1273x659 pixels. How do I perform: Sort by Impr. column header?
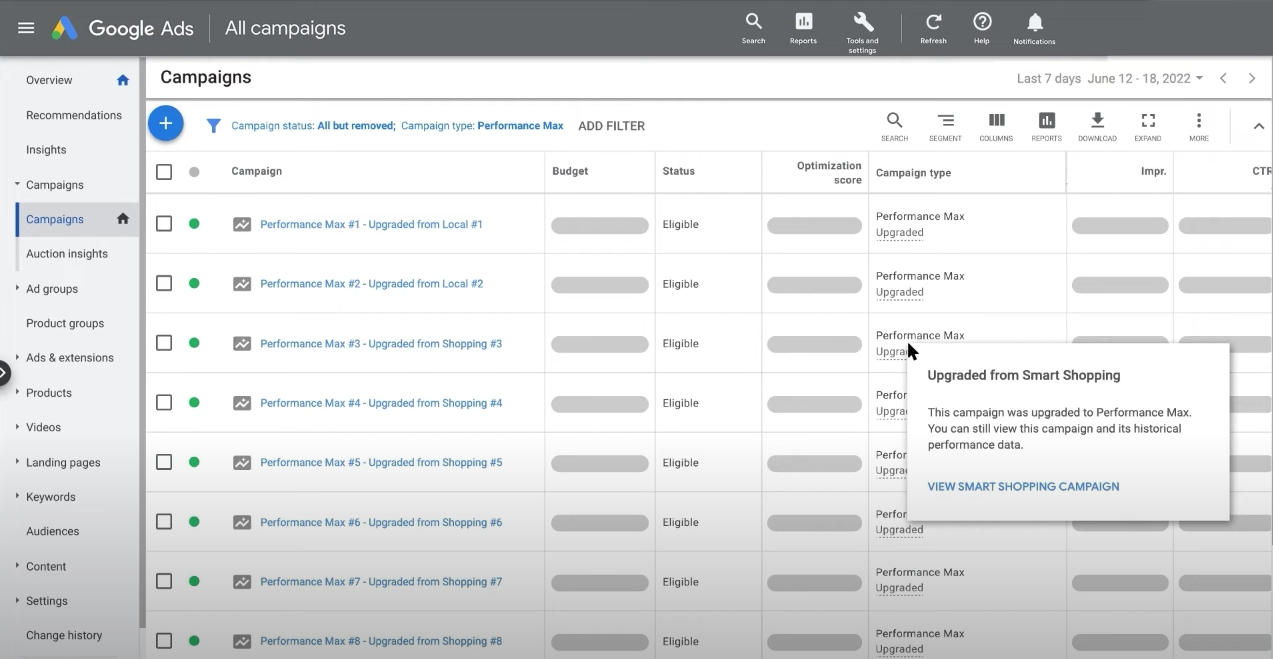pos(1153,171)
